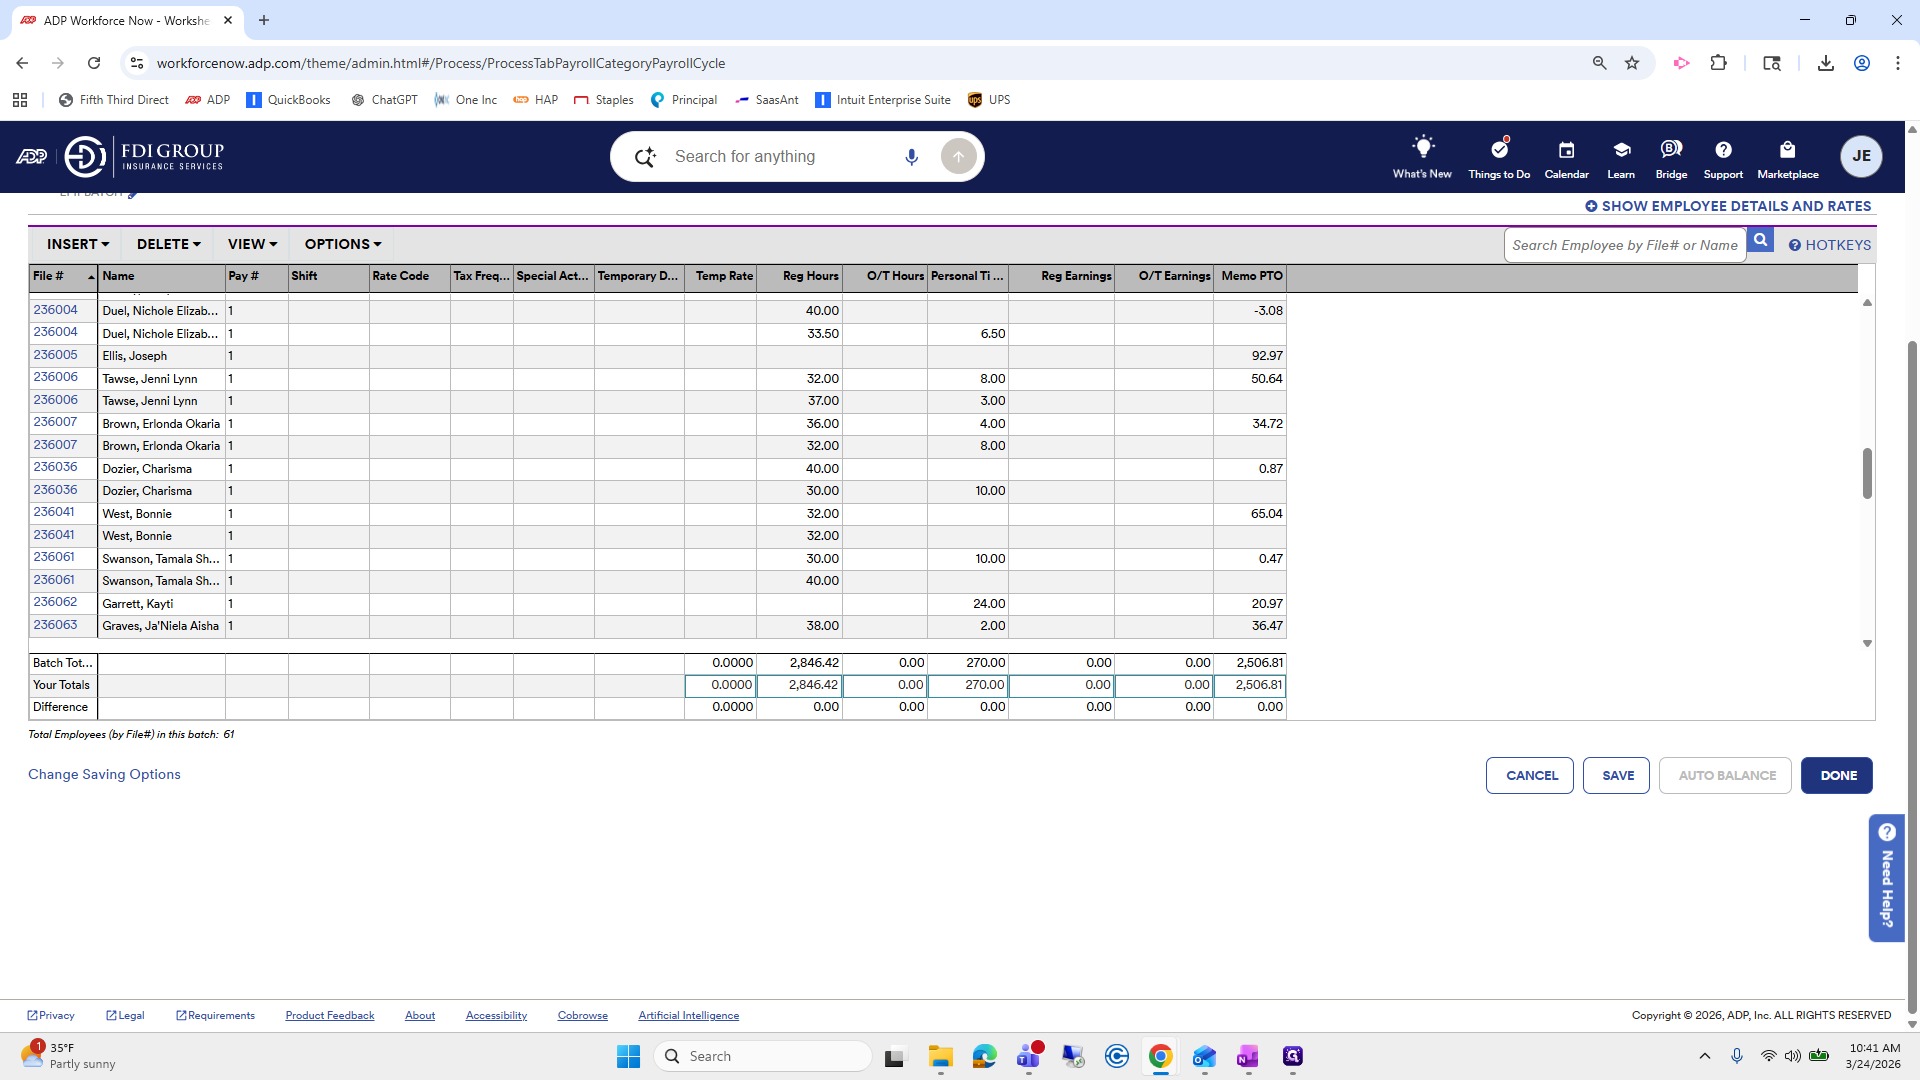Activate voice search microphone icon

click(911, 157)
